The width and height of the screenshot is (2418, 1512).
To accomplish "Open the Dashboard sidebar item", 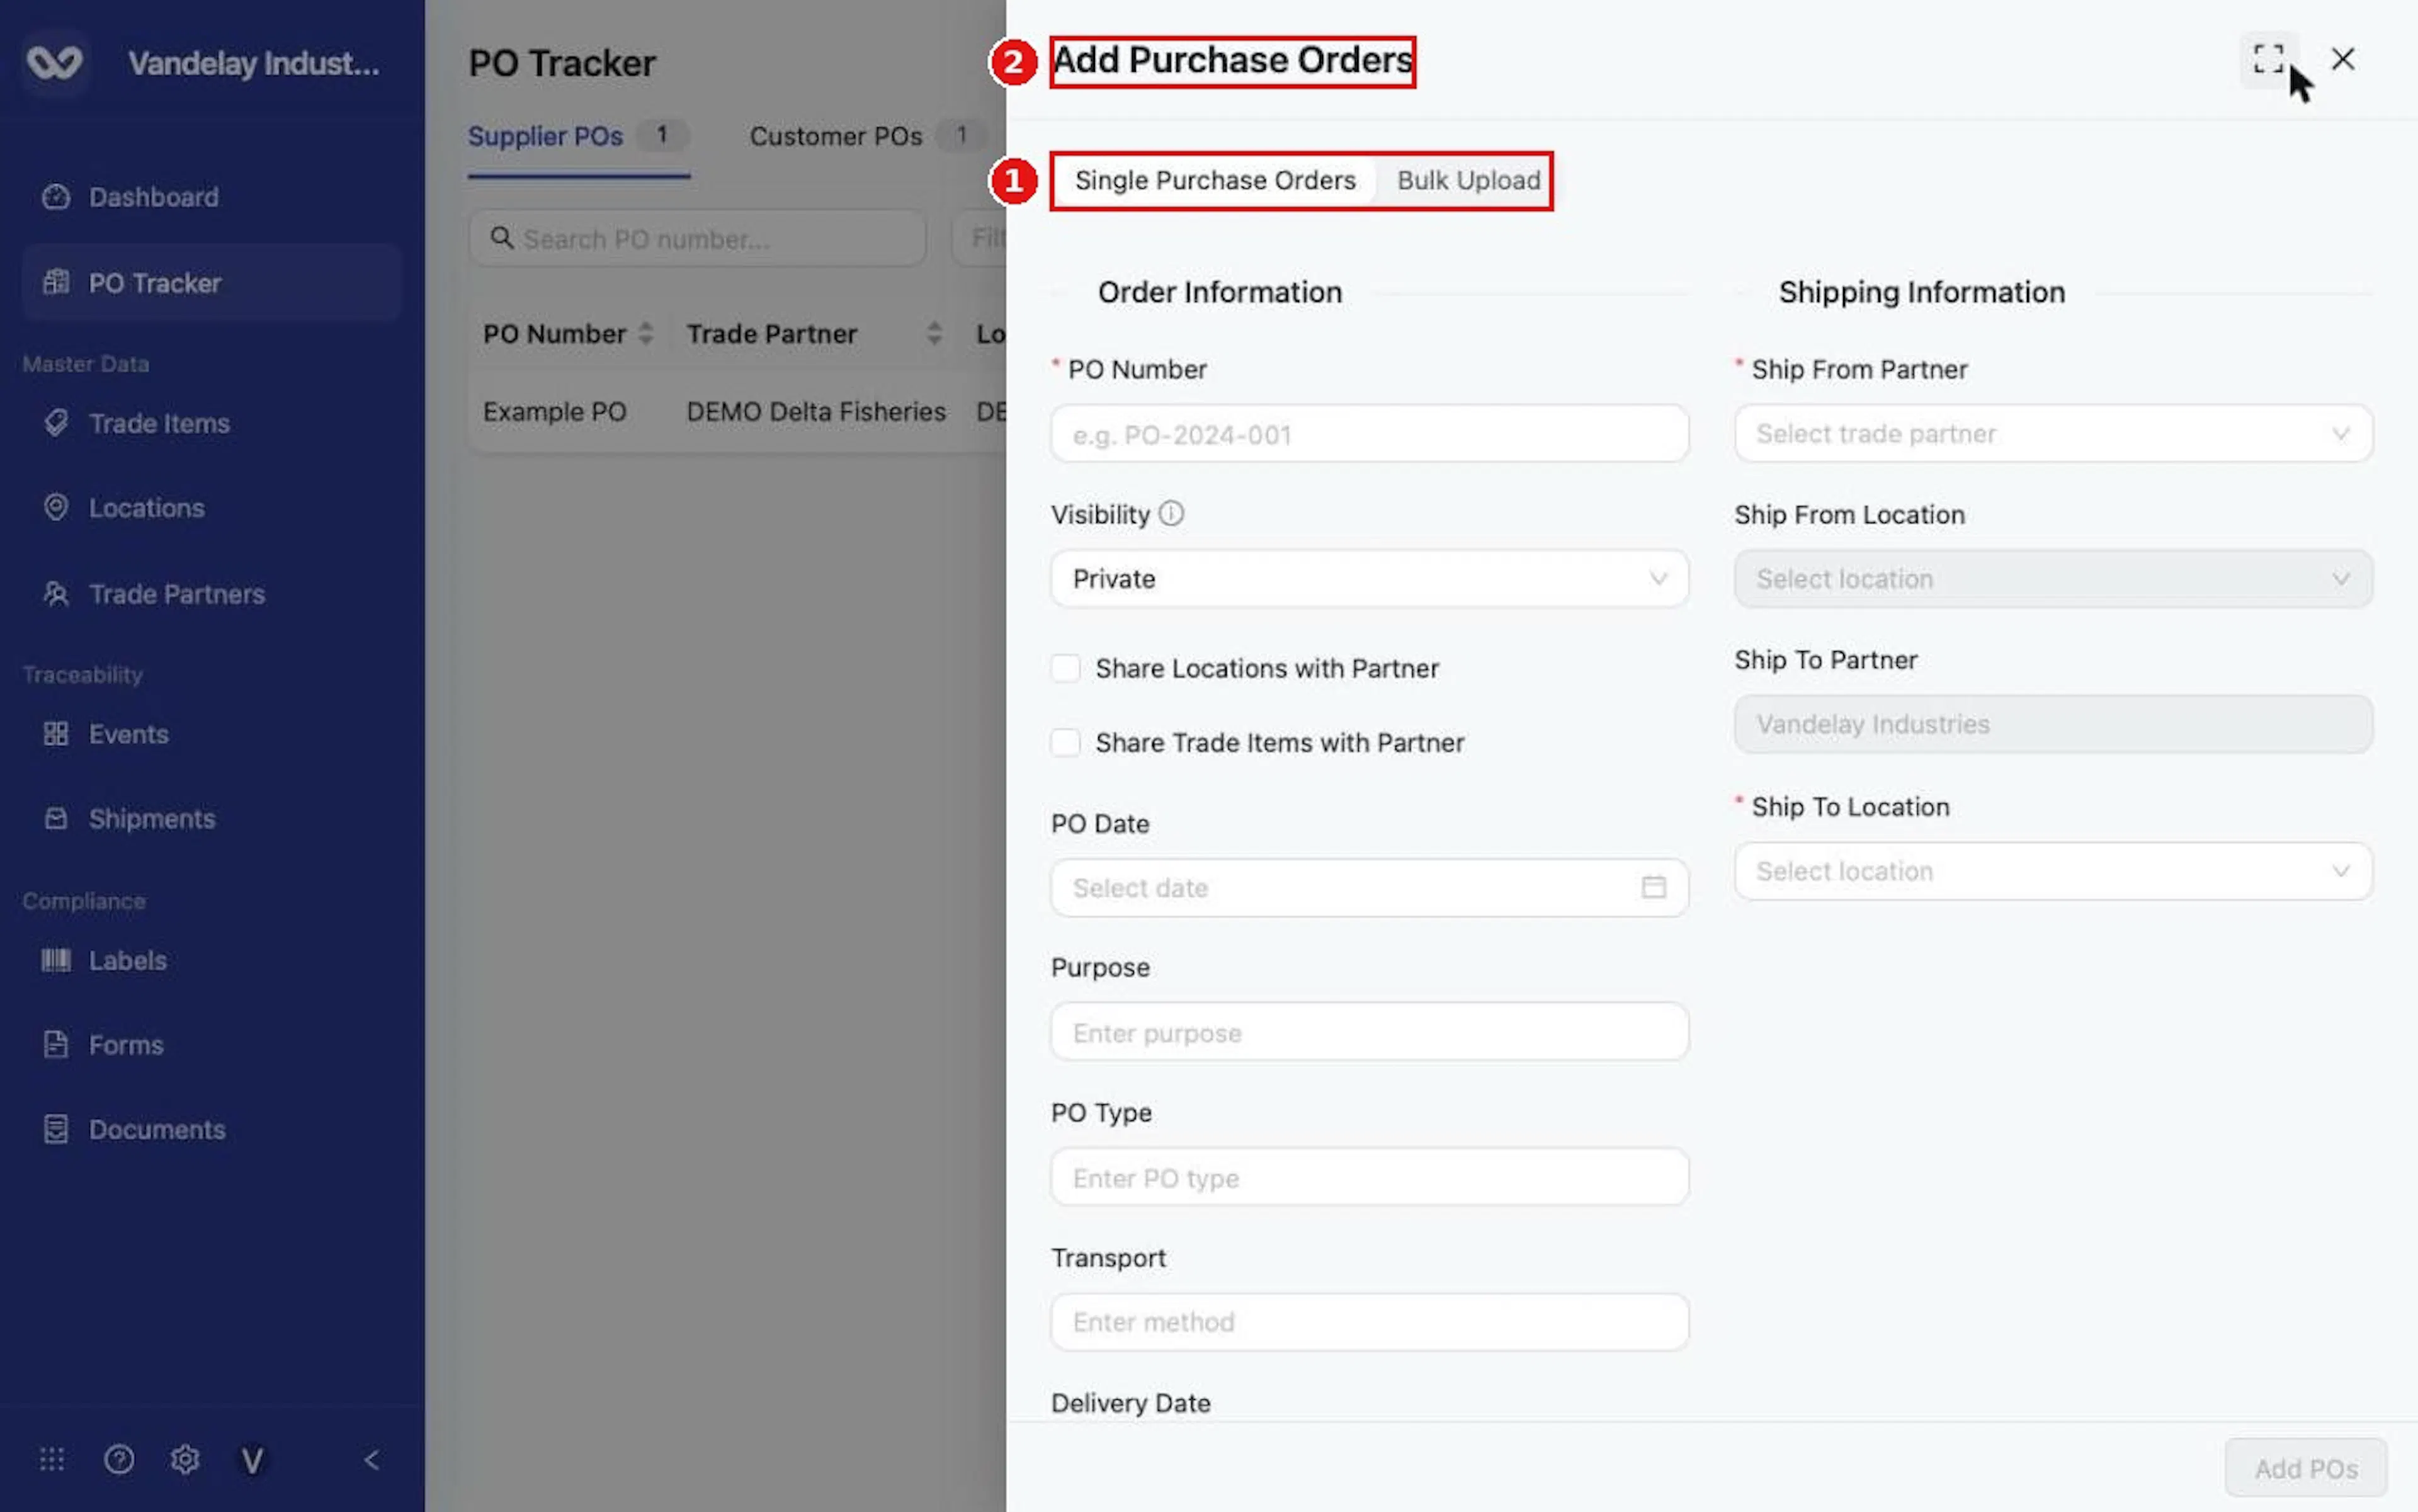I will (211, 197).
